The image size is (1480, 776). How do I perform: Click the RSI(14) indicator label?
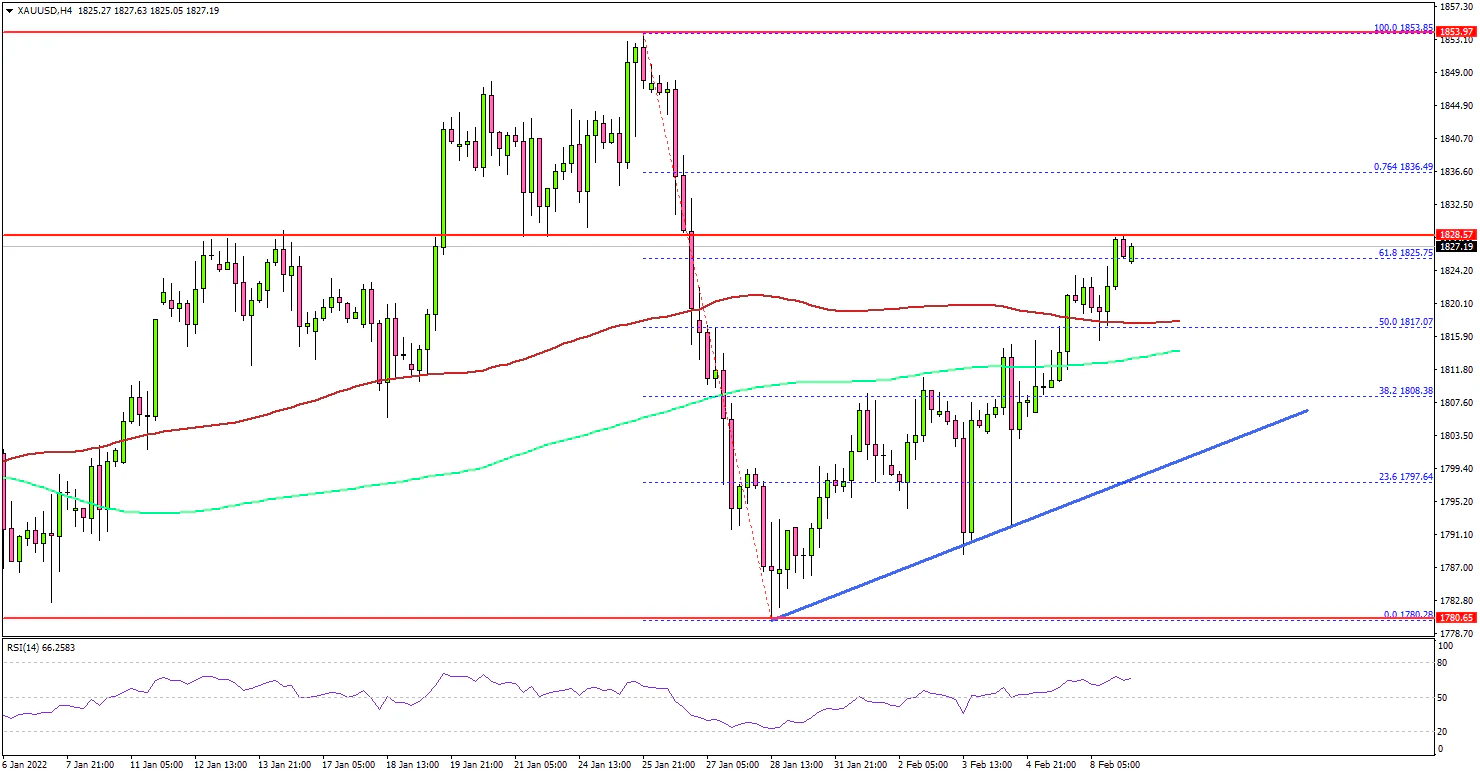(40, 647)
